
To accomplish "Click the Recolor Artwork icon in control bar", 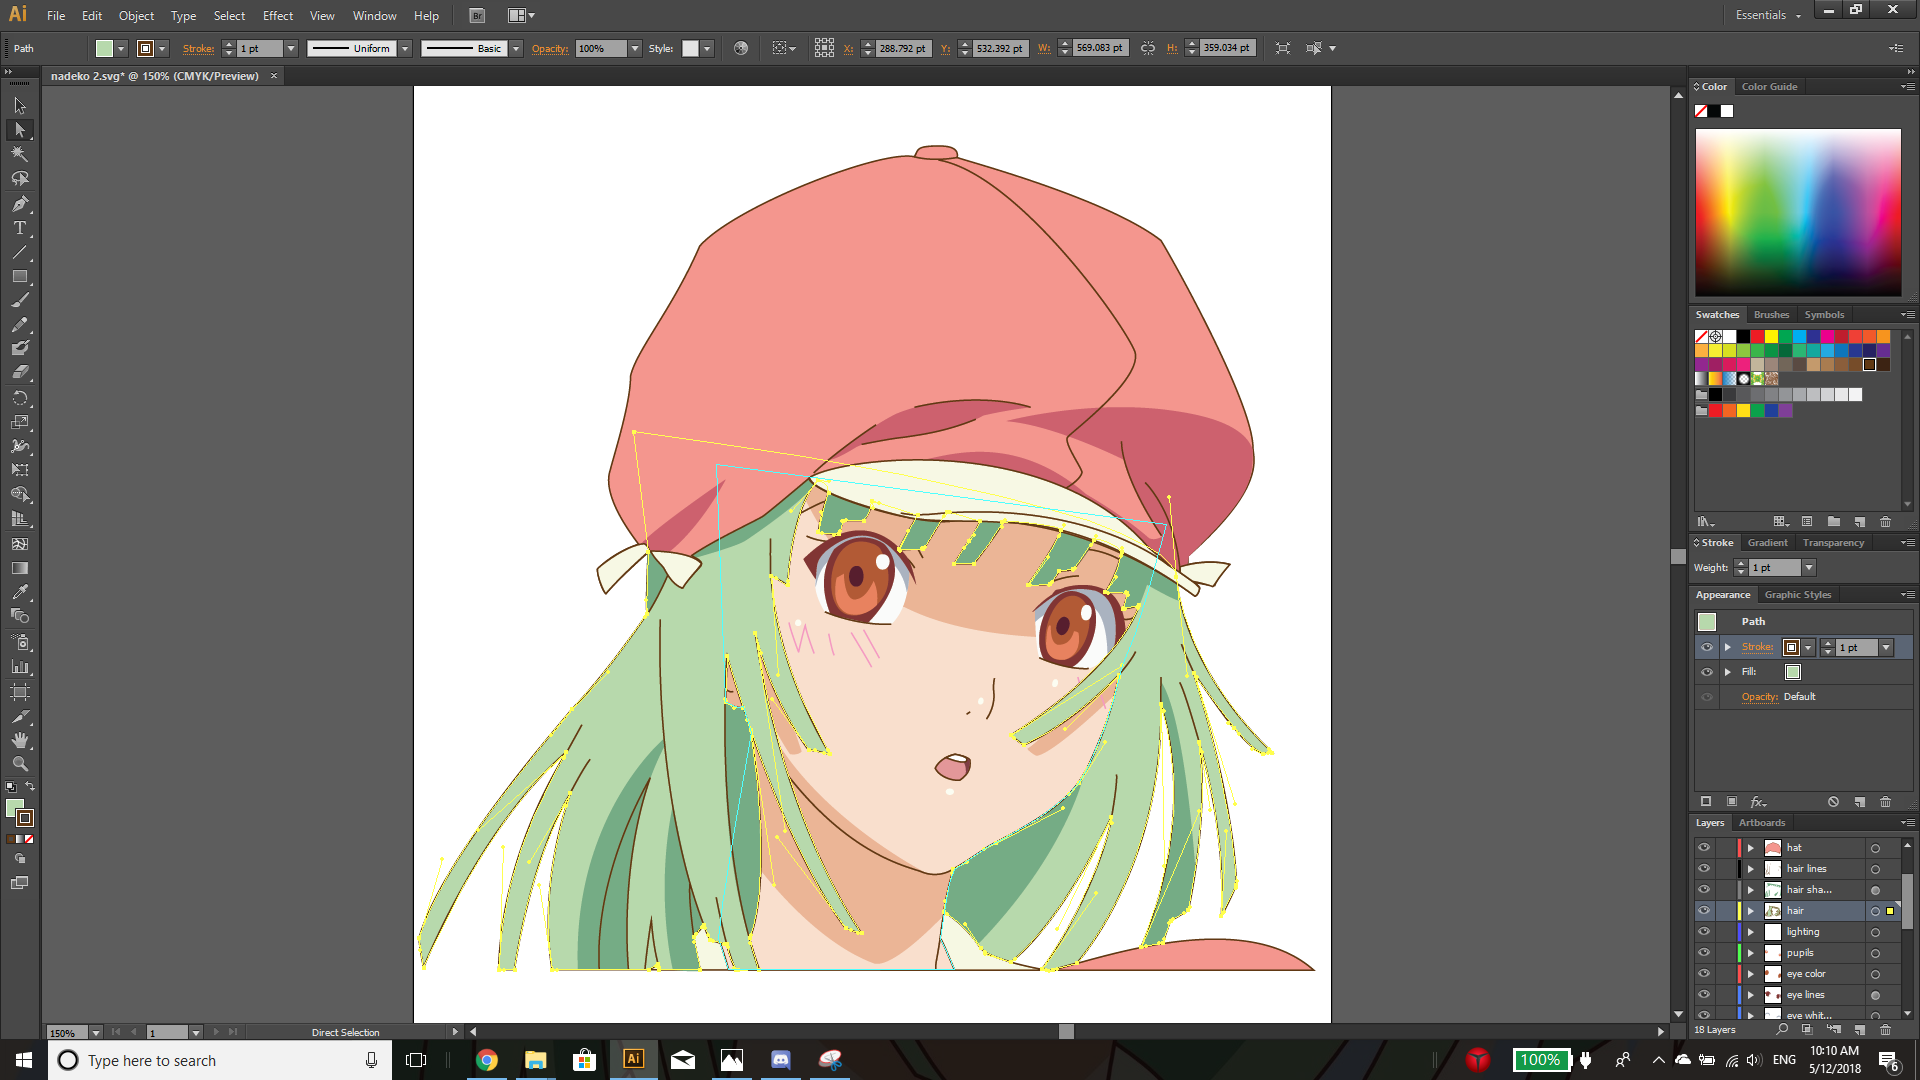I will [741, 48].
